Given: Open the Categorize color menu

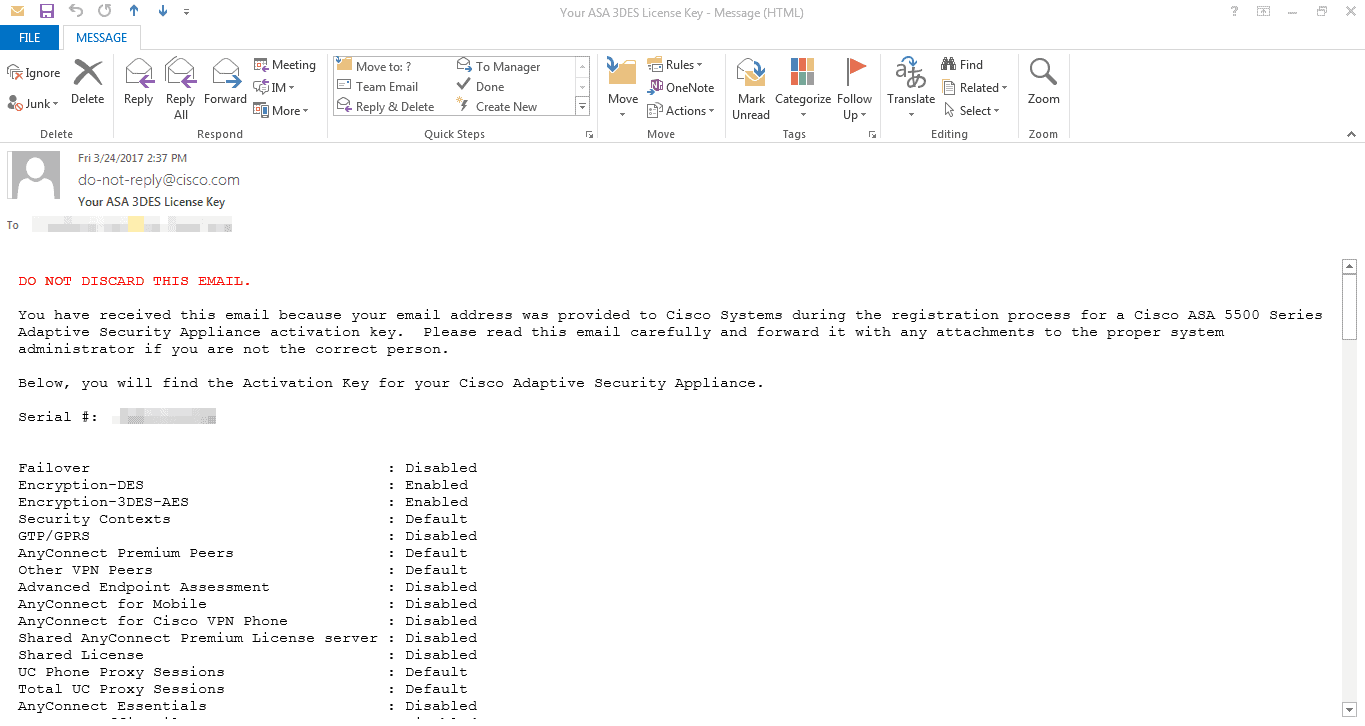Looking at the screenshot, I should click(803, 88).
